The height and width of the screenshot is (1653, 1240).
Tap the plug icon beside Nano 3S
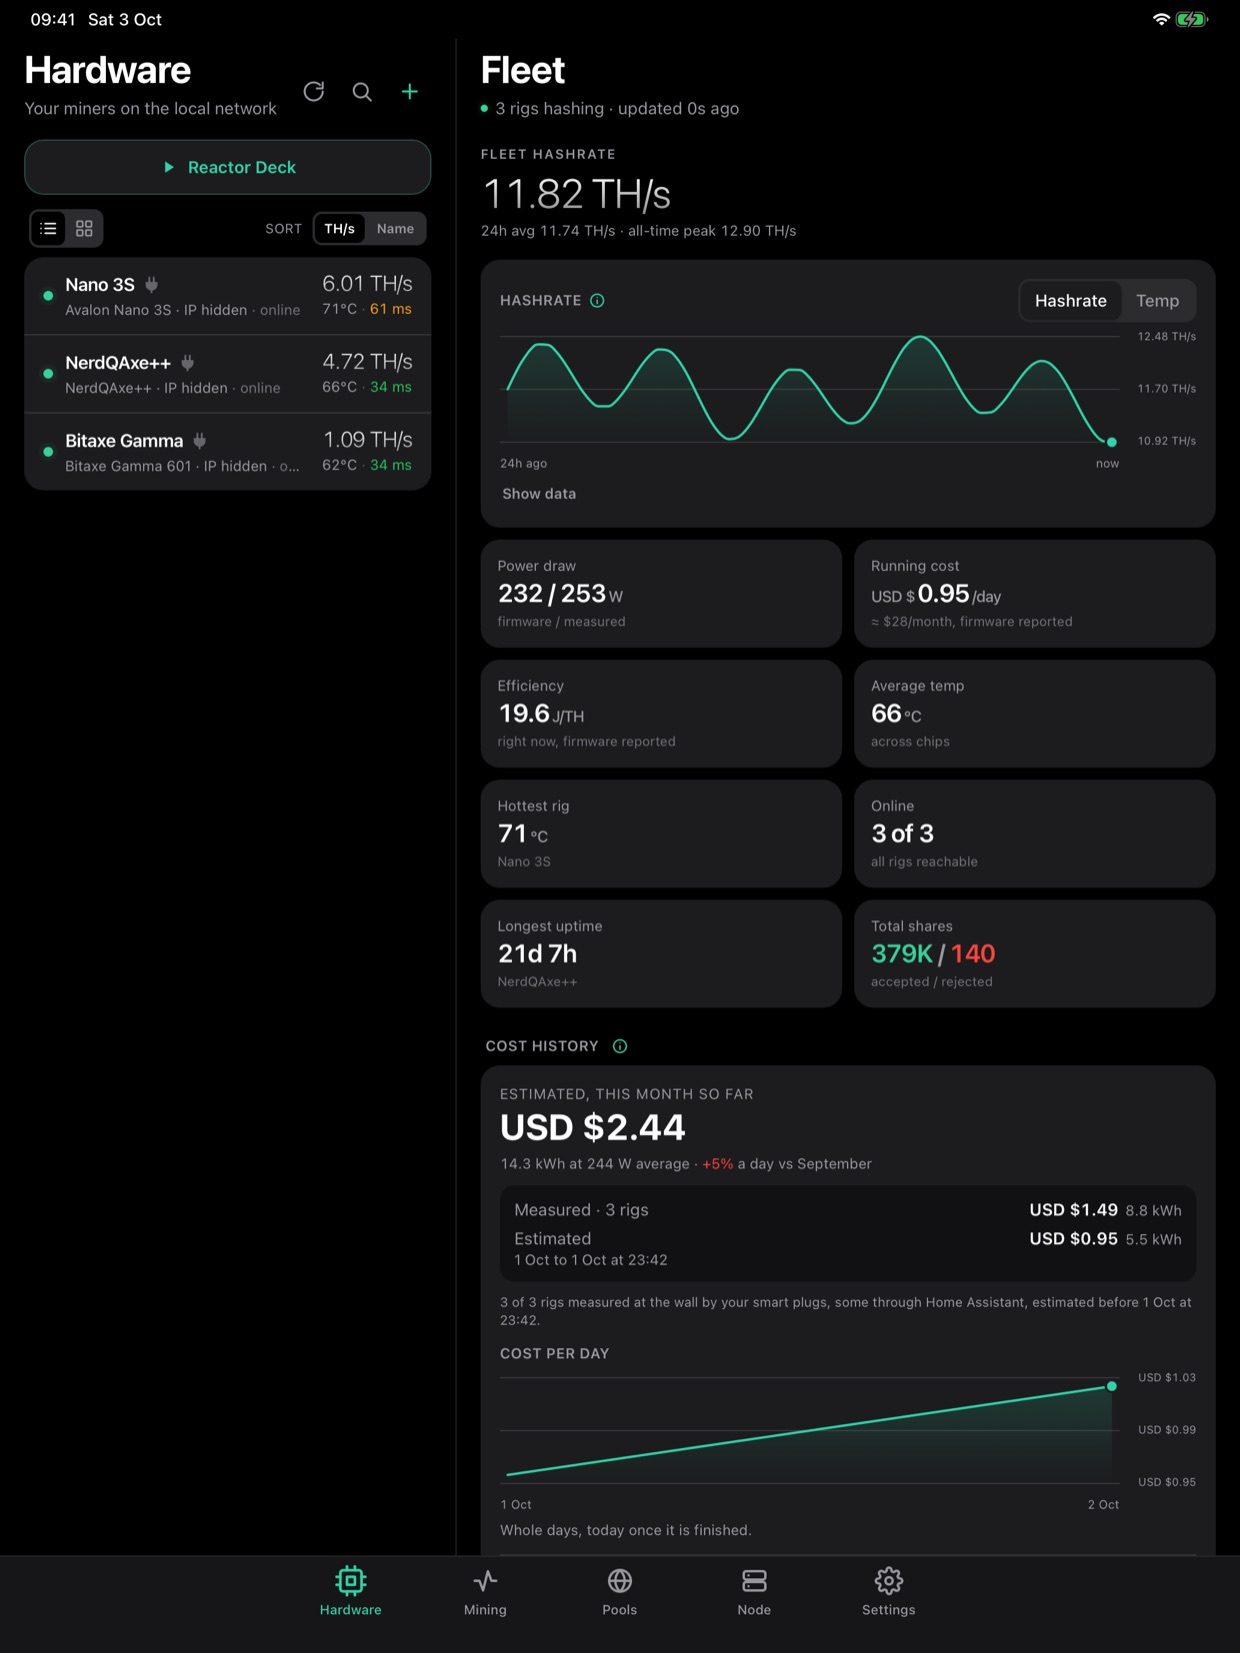click(x=152, y=285)
